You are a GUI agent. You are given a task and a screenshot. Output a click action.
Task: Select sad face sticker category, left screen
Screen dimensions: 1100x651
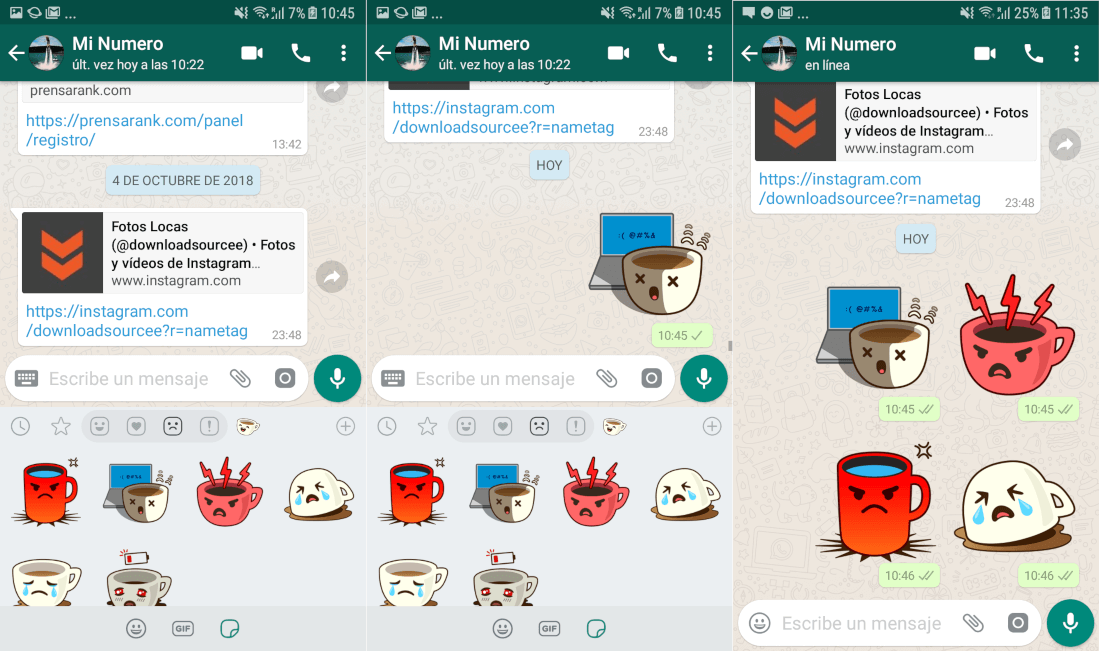(x=173, y=426)
